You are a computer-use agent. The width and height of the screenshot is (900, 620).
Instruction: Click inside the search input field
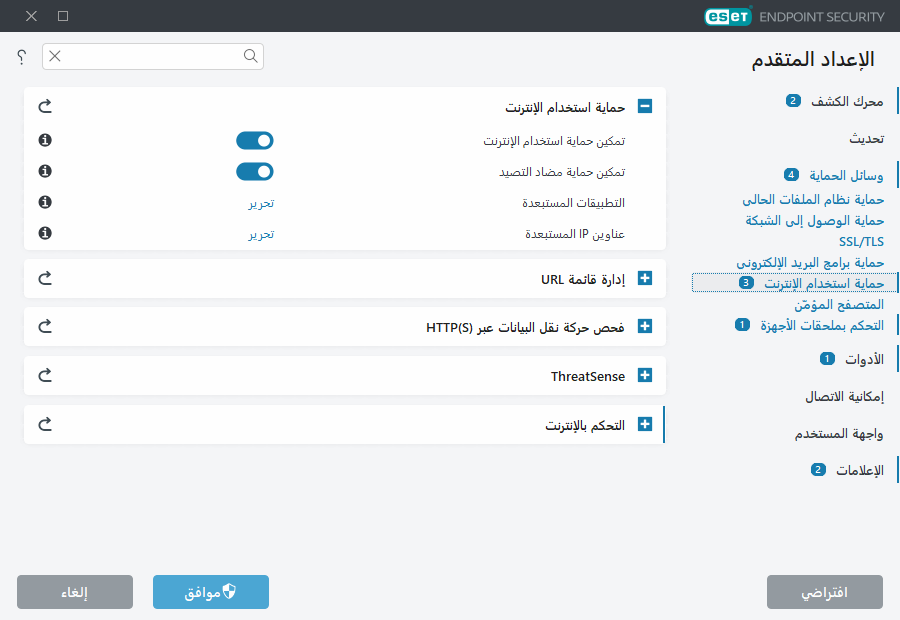coord(150,57)
